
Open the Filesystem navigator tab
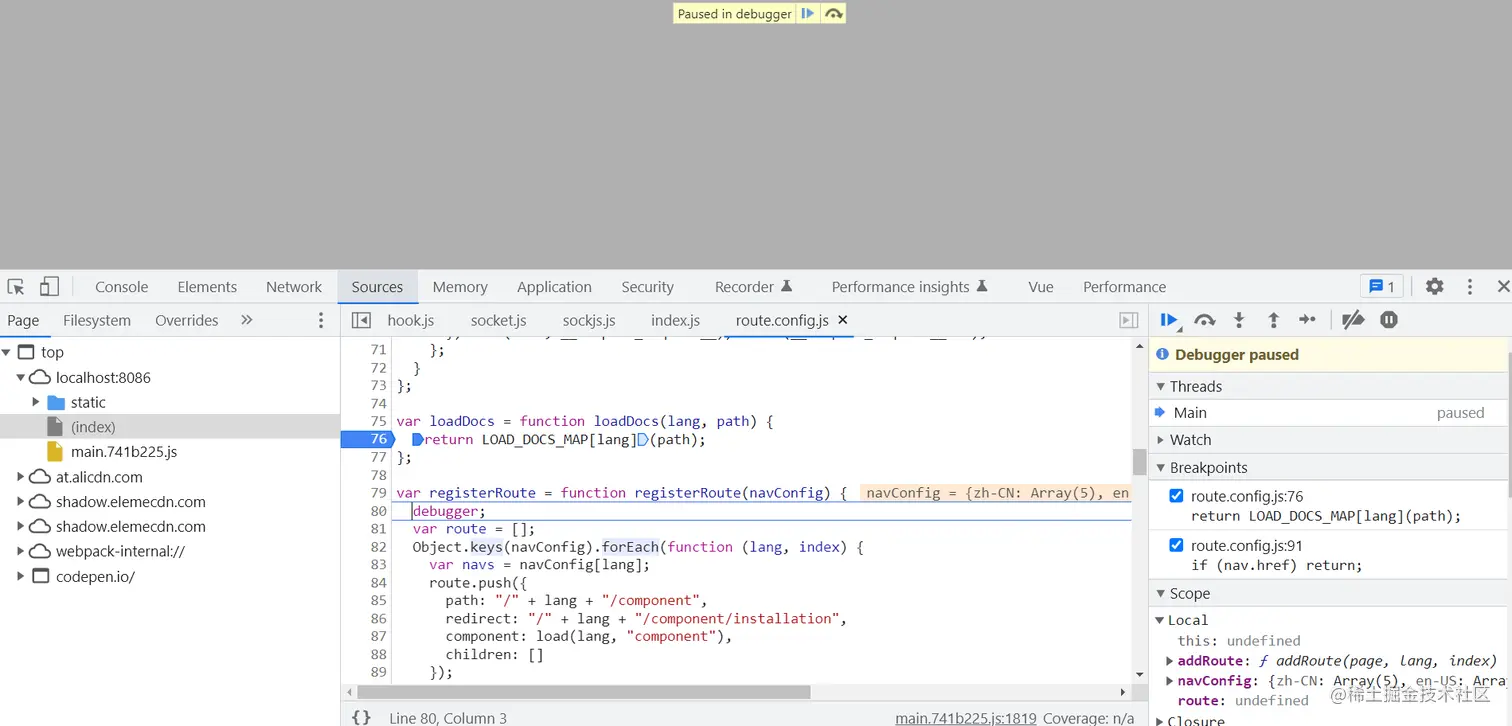tap(97, 320)
